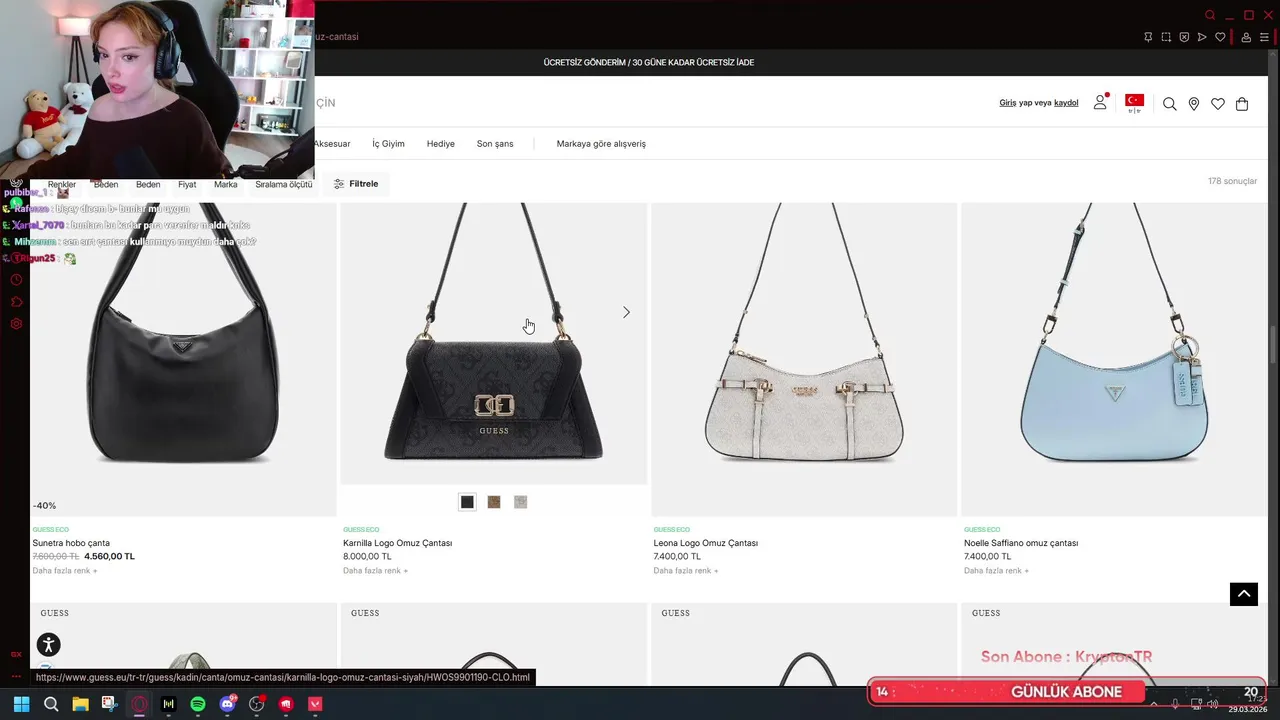Open the Guess site search magnifier

coord(1169,104)
